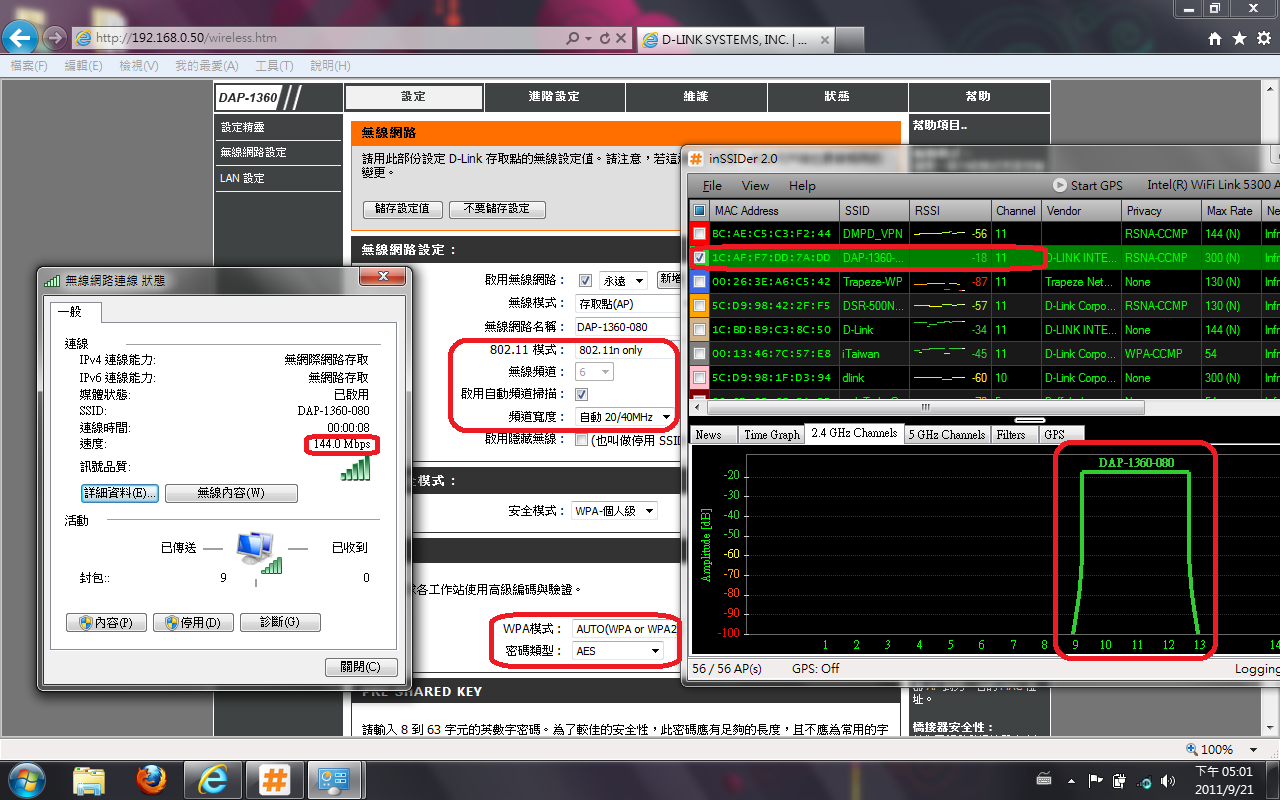Toggle 啟用無線網路 checkbox
Screen dimensions: 1280x800
click(585, 280)
